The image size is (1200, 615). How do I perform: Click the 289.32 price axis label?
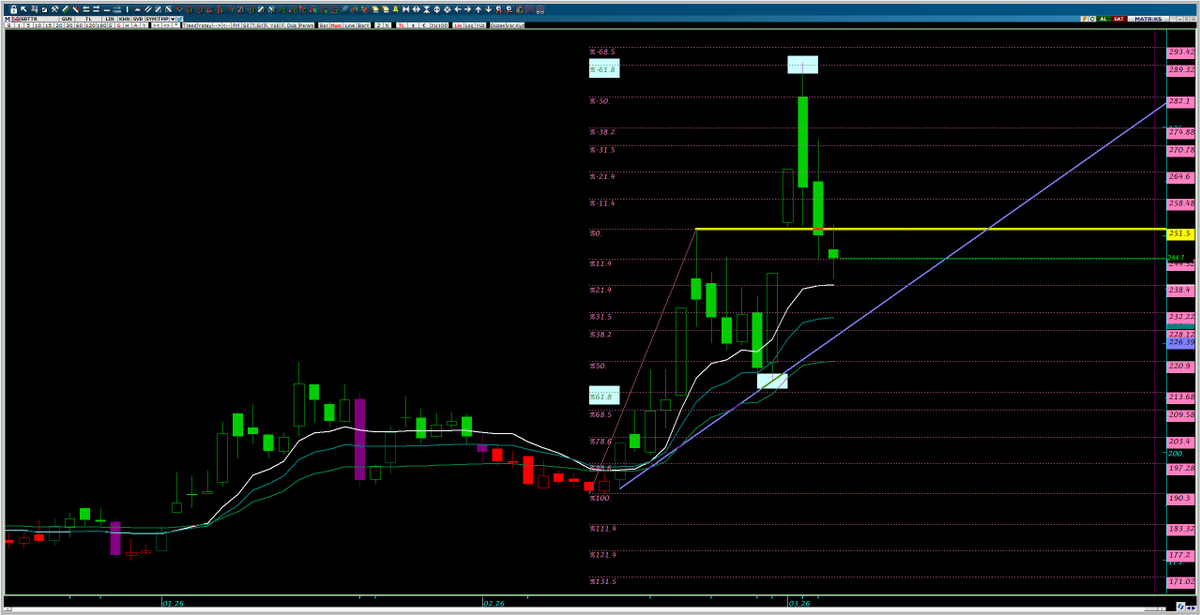click(x=1182, y=69)
